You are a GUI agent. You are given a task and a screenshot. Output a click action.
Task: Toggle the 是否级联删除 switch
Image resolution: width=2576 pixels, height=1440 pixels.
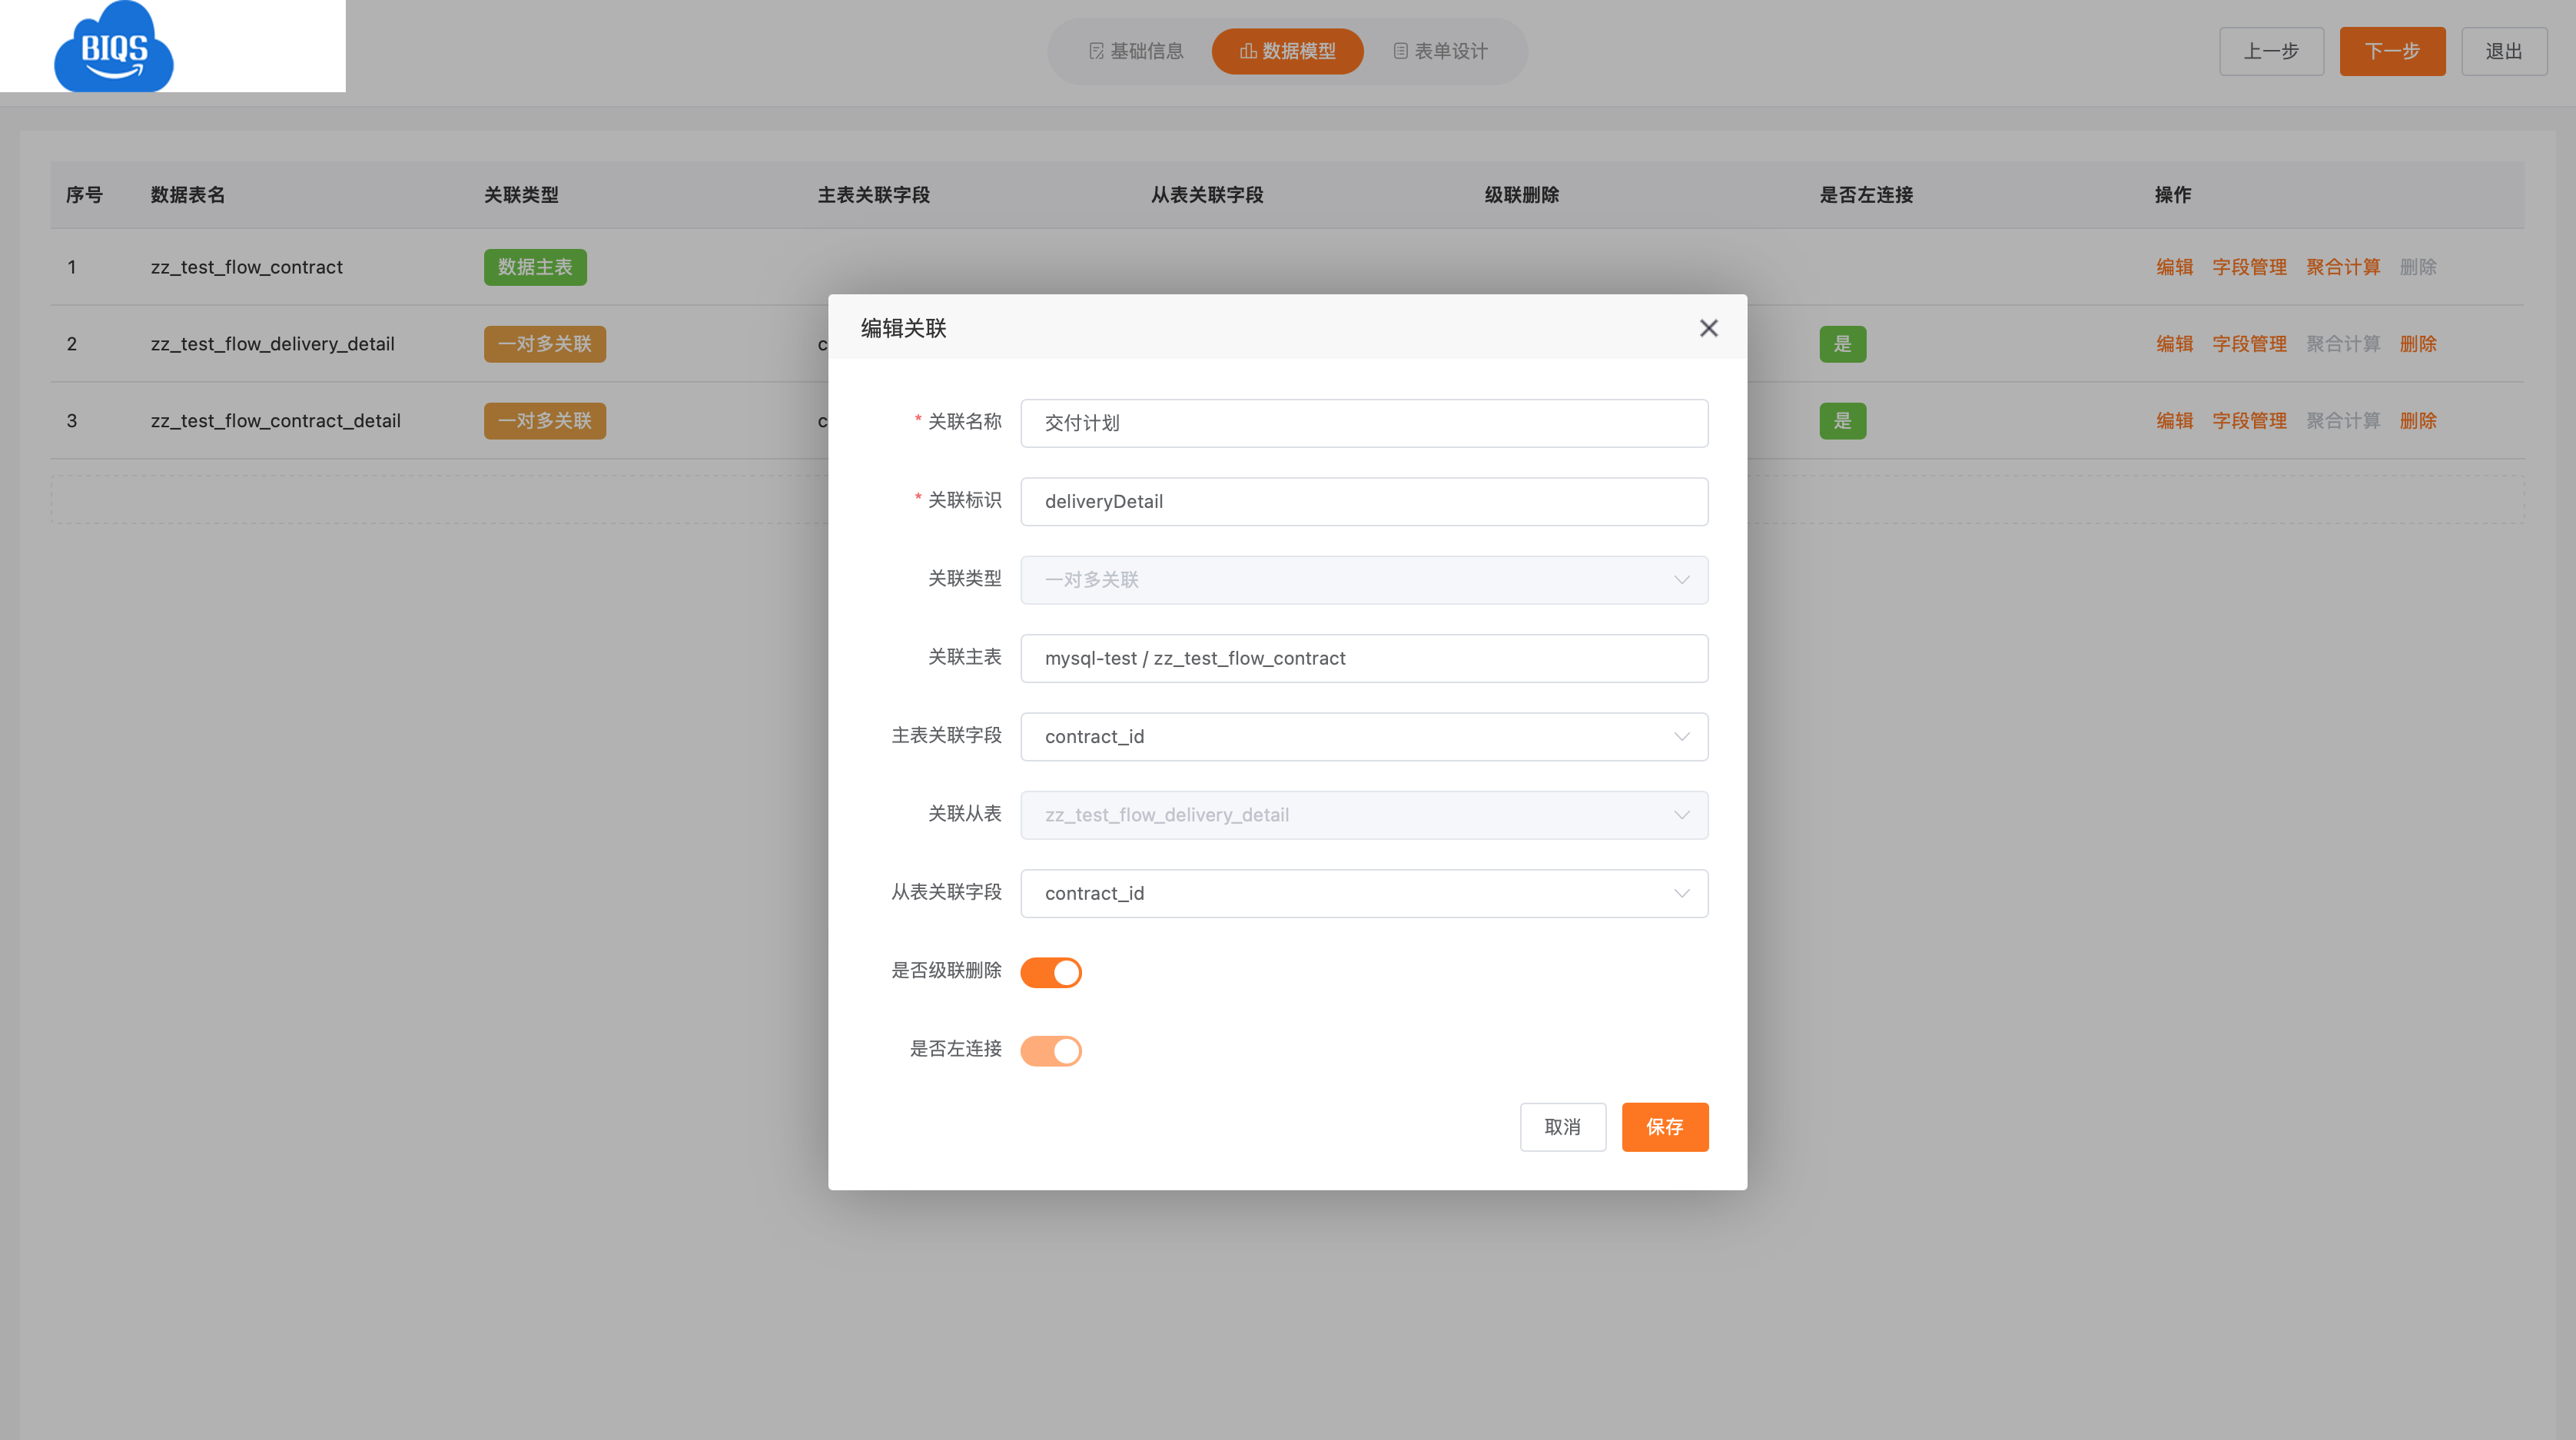tap(1050, 972)
